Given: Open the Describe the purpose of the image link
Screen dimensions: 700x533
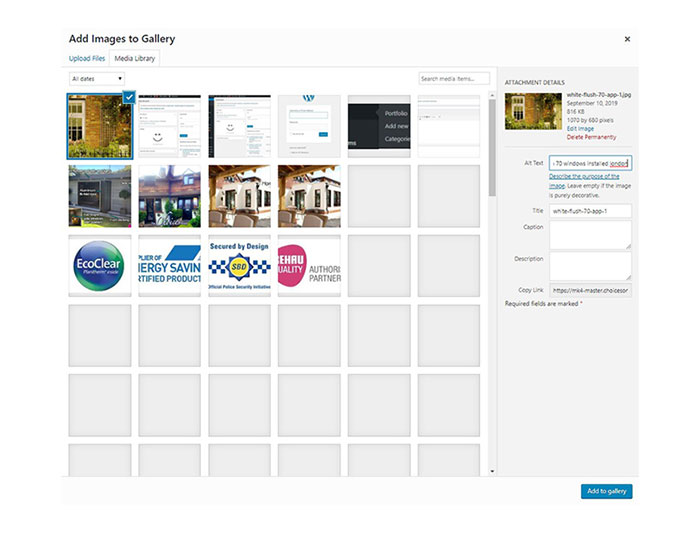Looking at the screenshot, I should tap(584, 180).
